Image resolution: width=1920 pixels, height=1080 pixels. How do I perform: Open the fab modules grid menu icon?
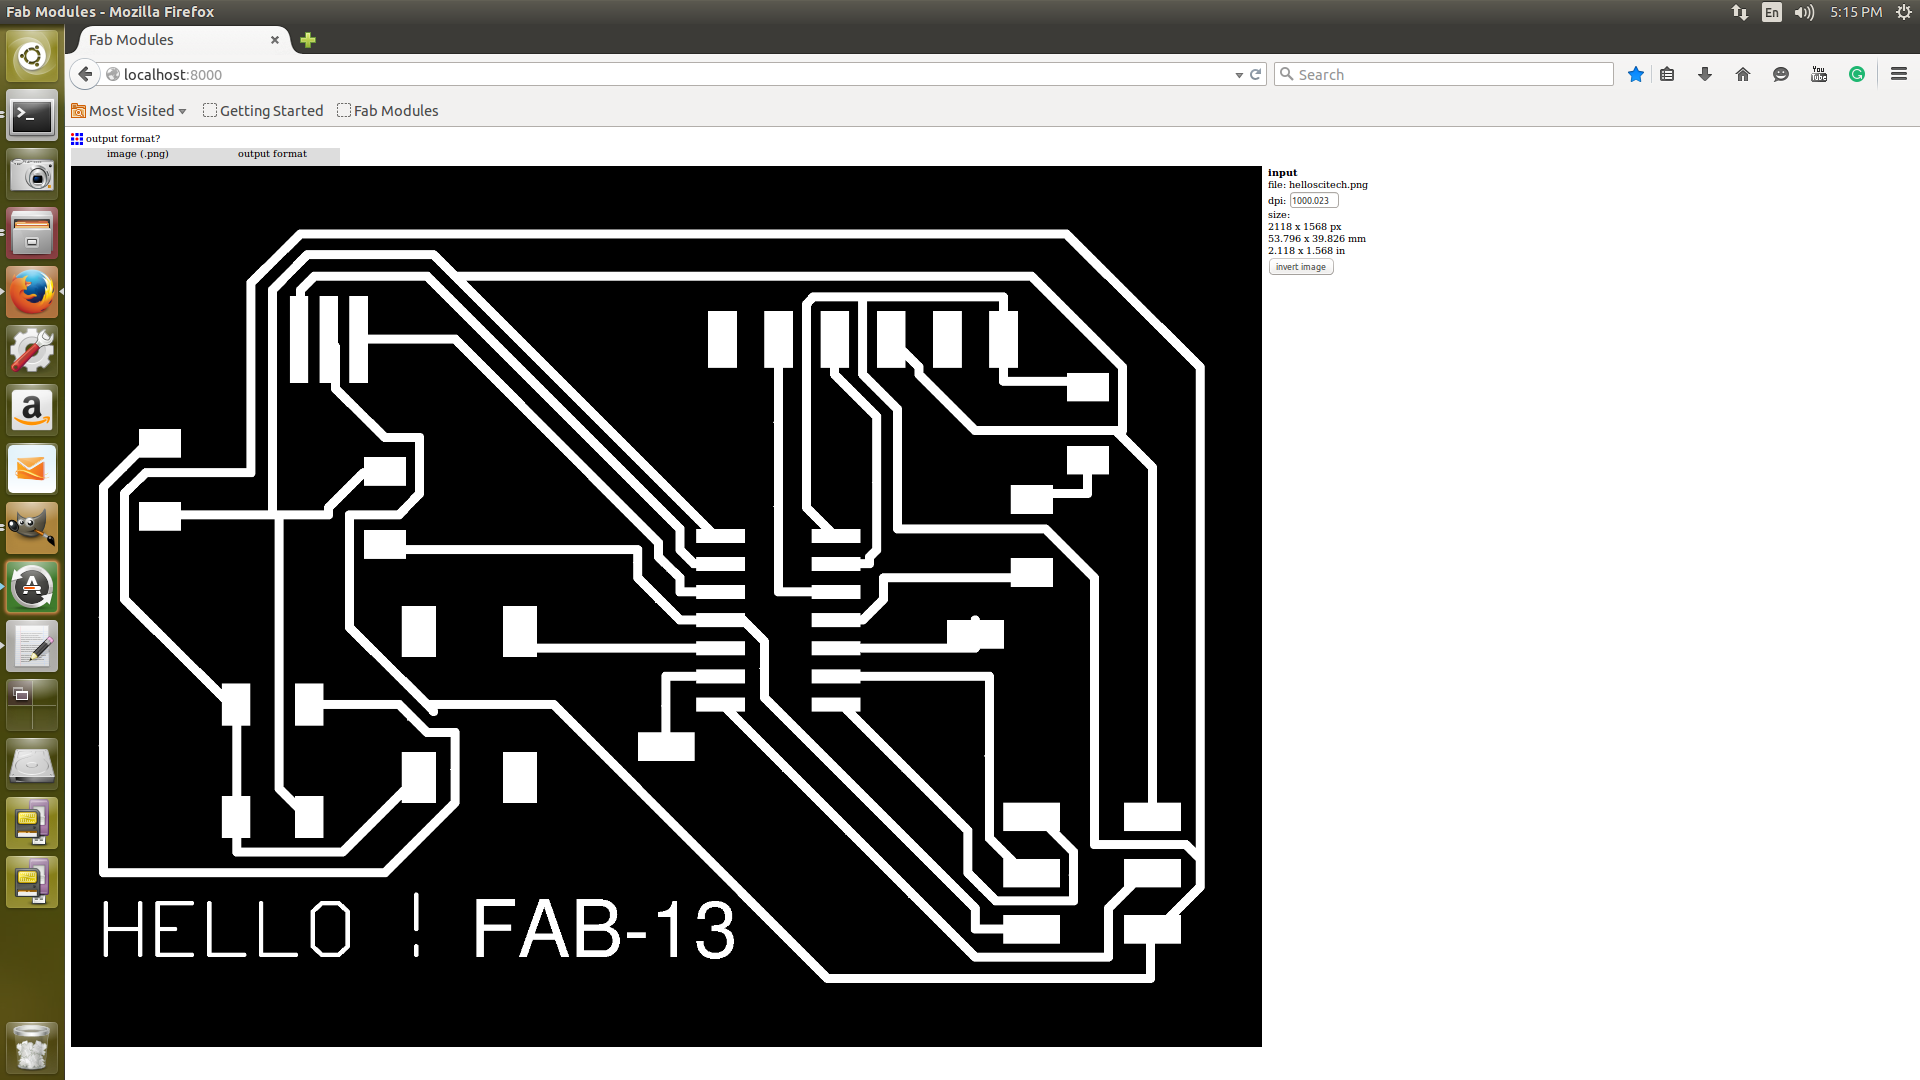(77, 139)
